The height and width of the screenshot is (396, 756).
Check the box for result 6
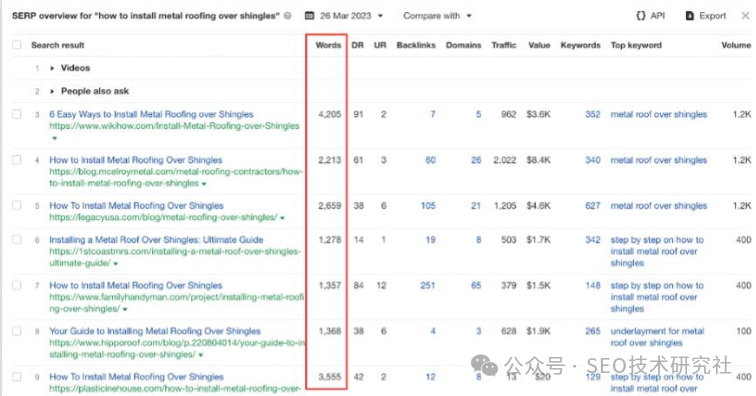(x=17, y=240)
